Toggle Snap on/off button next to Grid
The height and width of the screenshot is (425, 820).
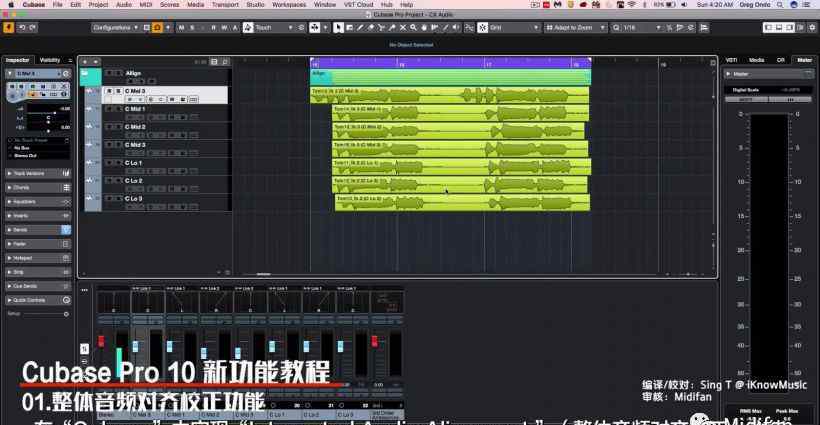coord(482,27)
